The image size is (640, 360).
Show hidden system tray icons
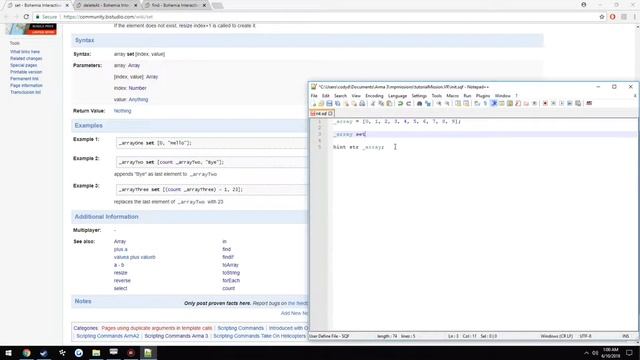click(587, 353)
